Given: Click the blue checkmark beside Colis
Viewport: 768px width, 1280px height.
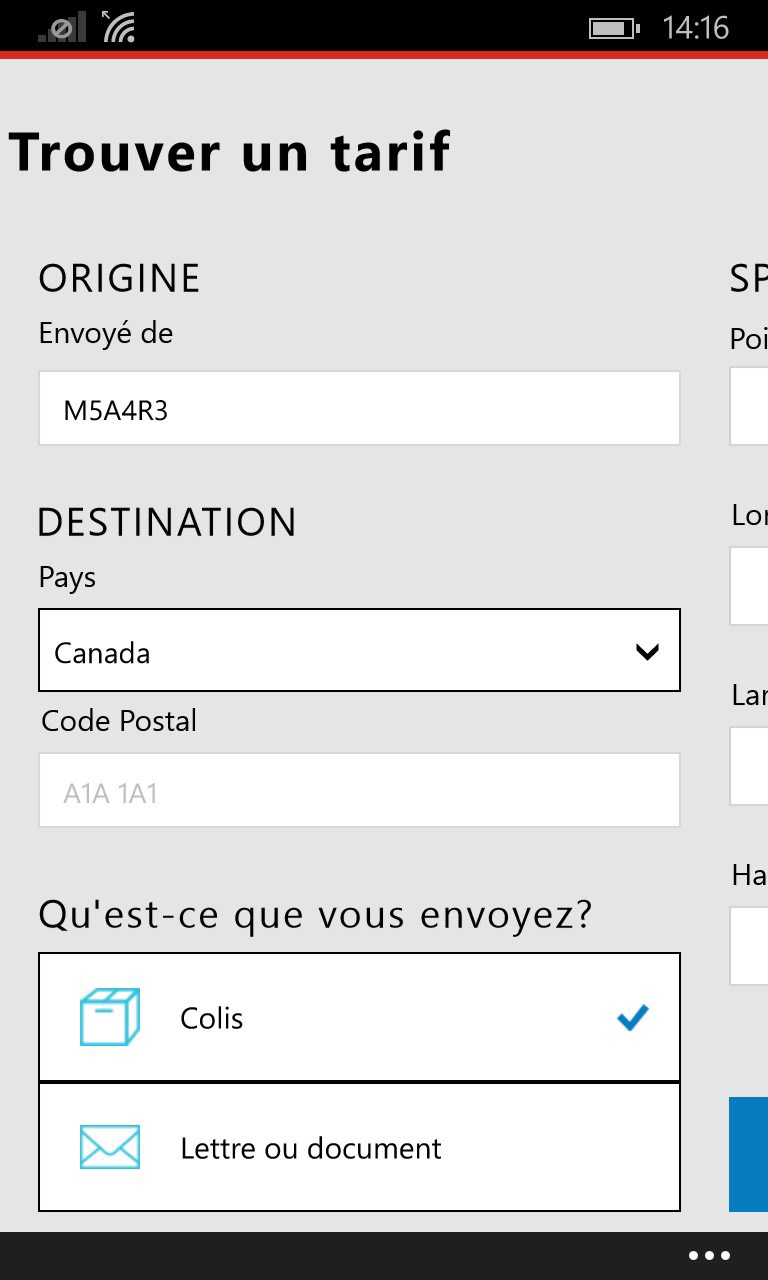Looking at the screenshot, I should pyautogui.click(x=632, y=1017).
